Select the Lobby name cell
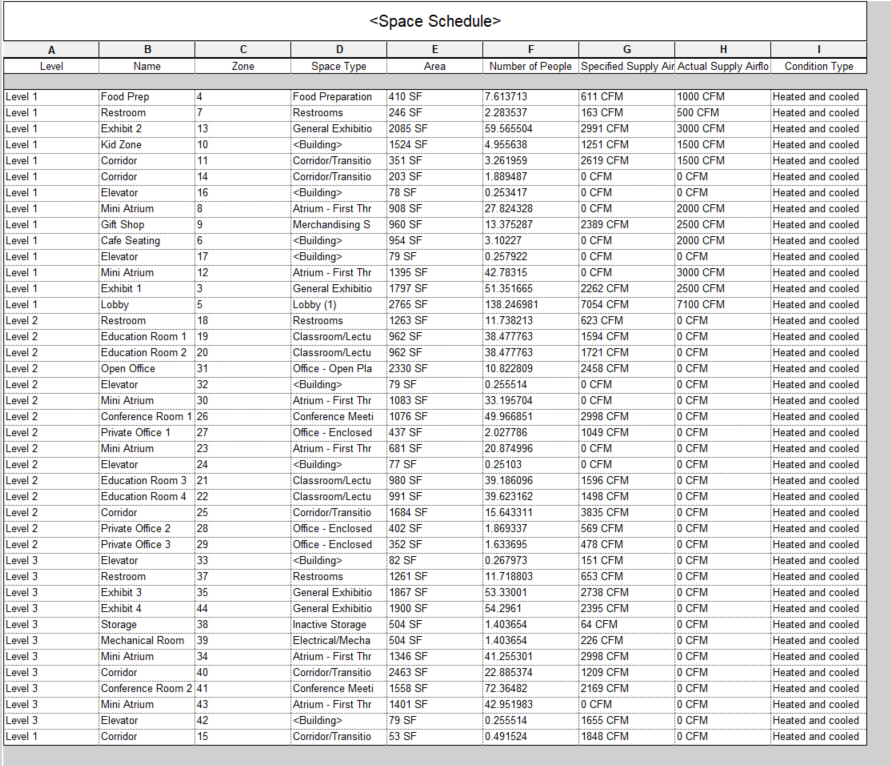Image resolution: width=891 pixels, height=766 pixels. 147,305
